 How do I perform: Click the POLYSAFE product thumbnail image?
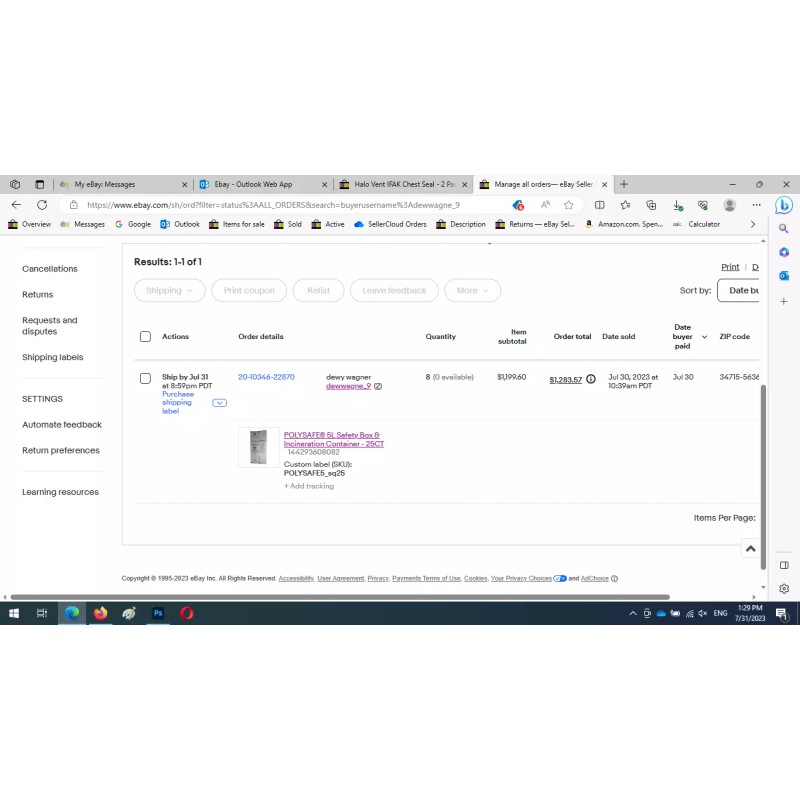click(x=258, y=447)
